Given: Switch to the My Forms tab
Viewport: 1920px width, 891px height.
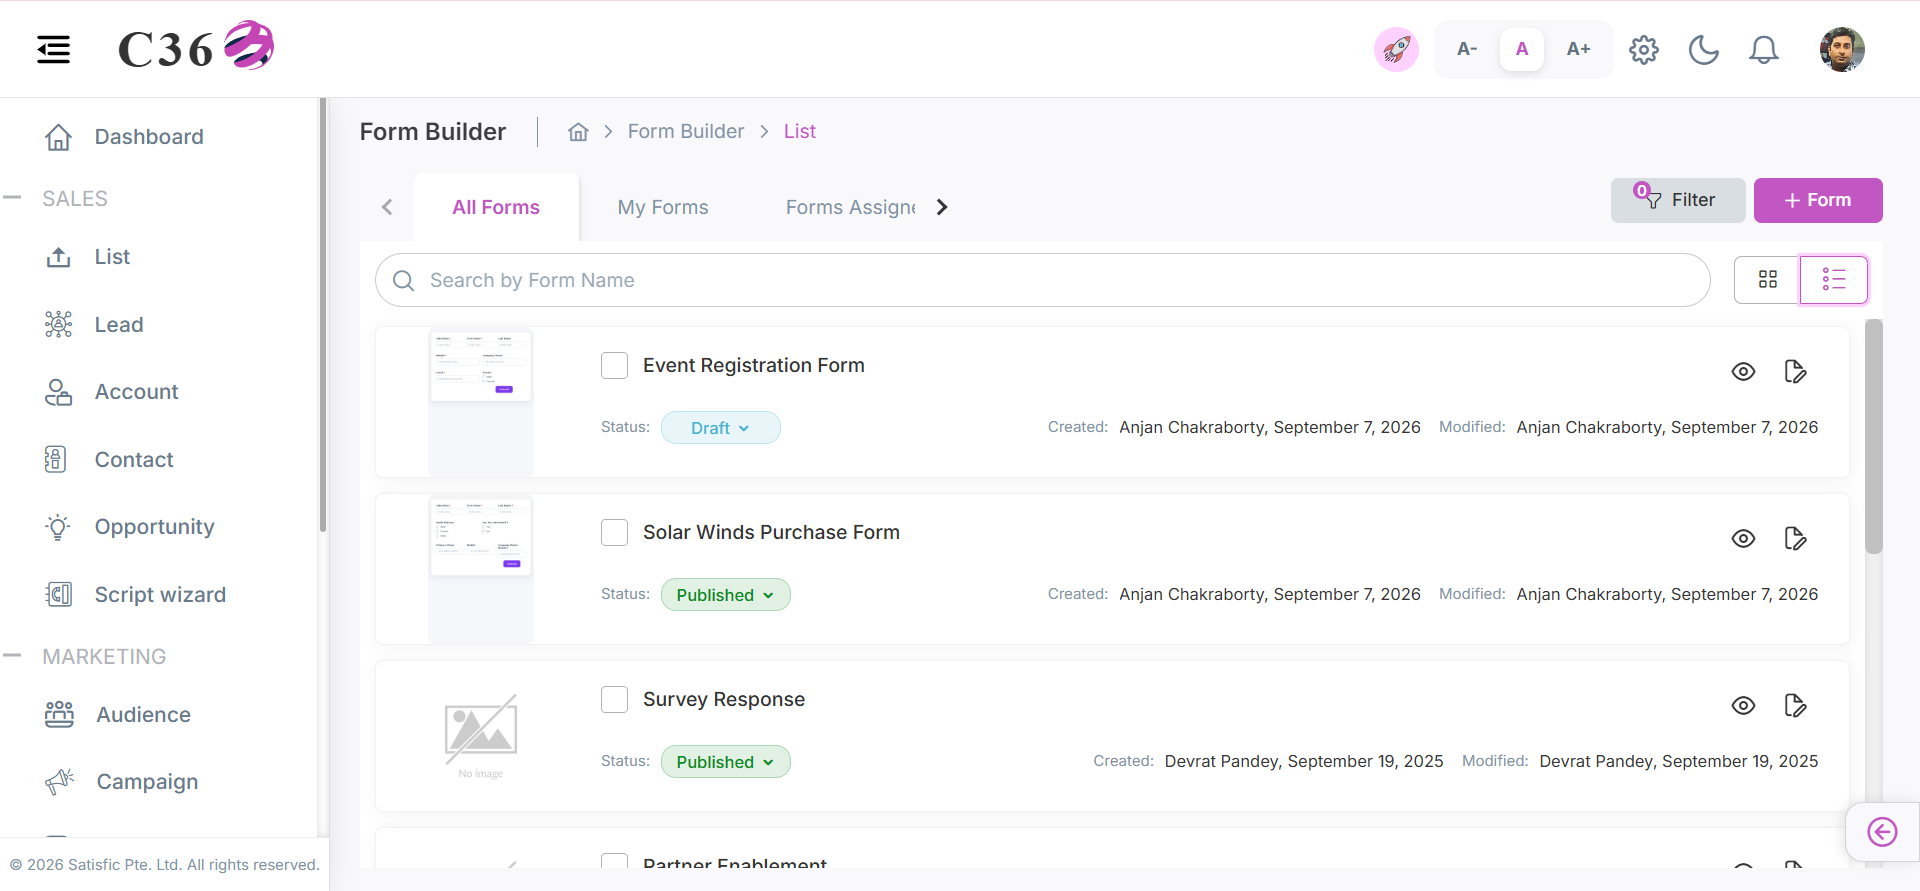Looking at the screenshot, I should coord(663,207).
